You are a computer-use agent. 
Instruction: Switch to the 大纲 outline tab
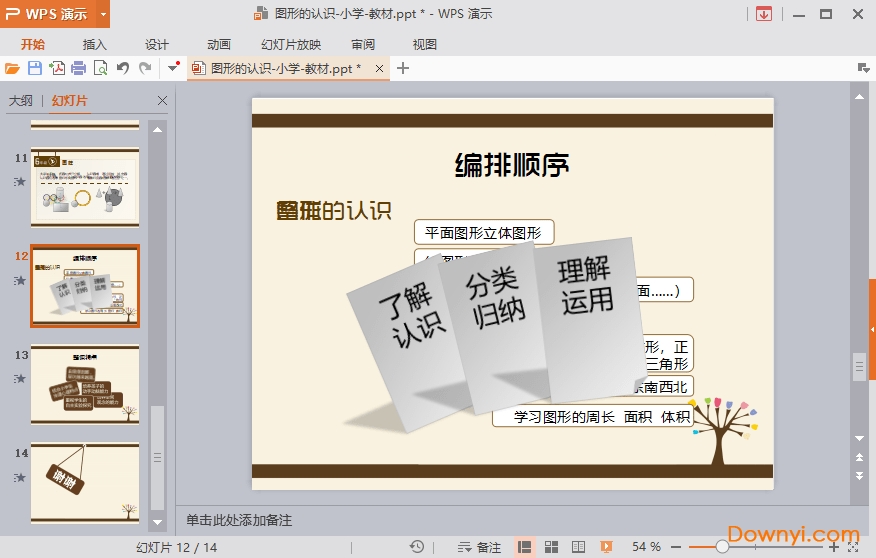[x=20, y=101]
